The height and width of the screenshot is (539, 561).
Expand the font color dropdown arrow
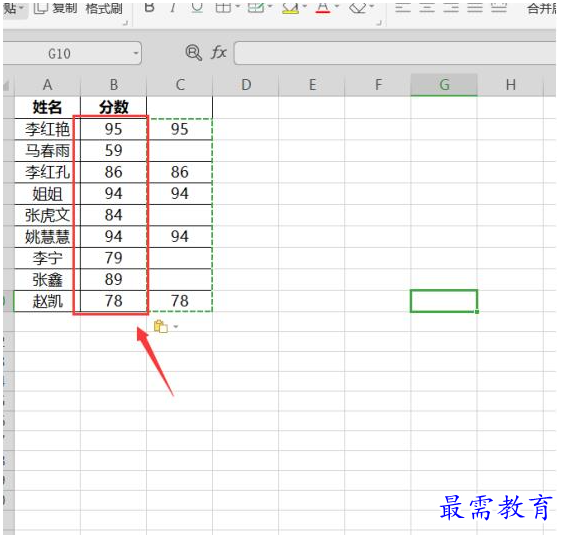click(x=337, y=6)
